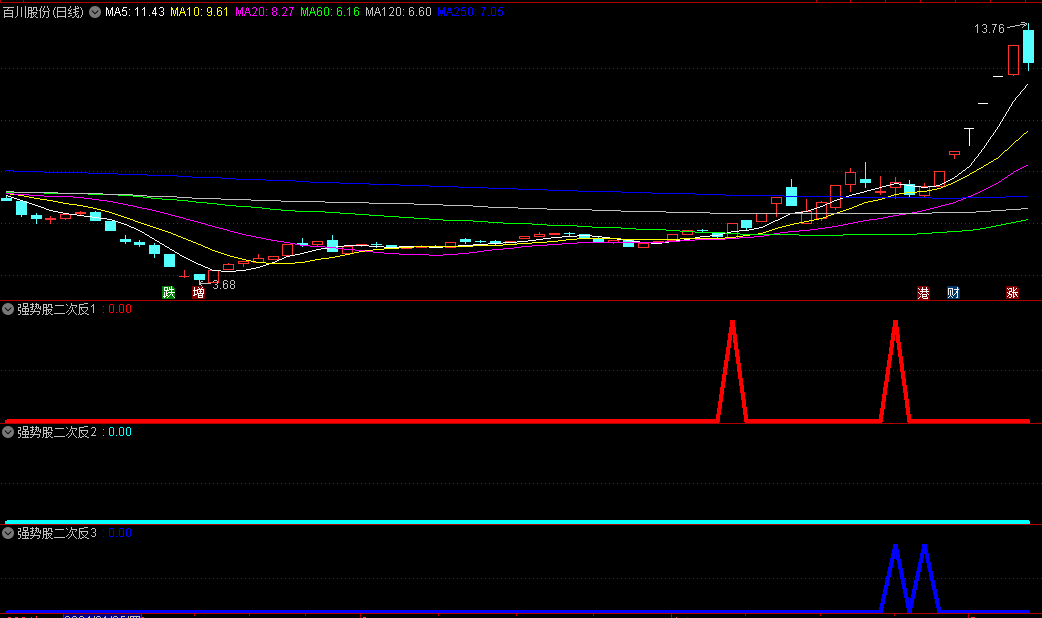Click the 3.68 low price label
1042x618 pixels.
(224, 284)
